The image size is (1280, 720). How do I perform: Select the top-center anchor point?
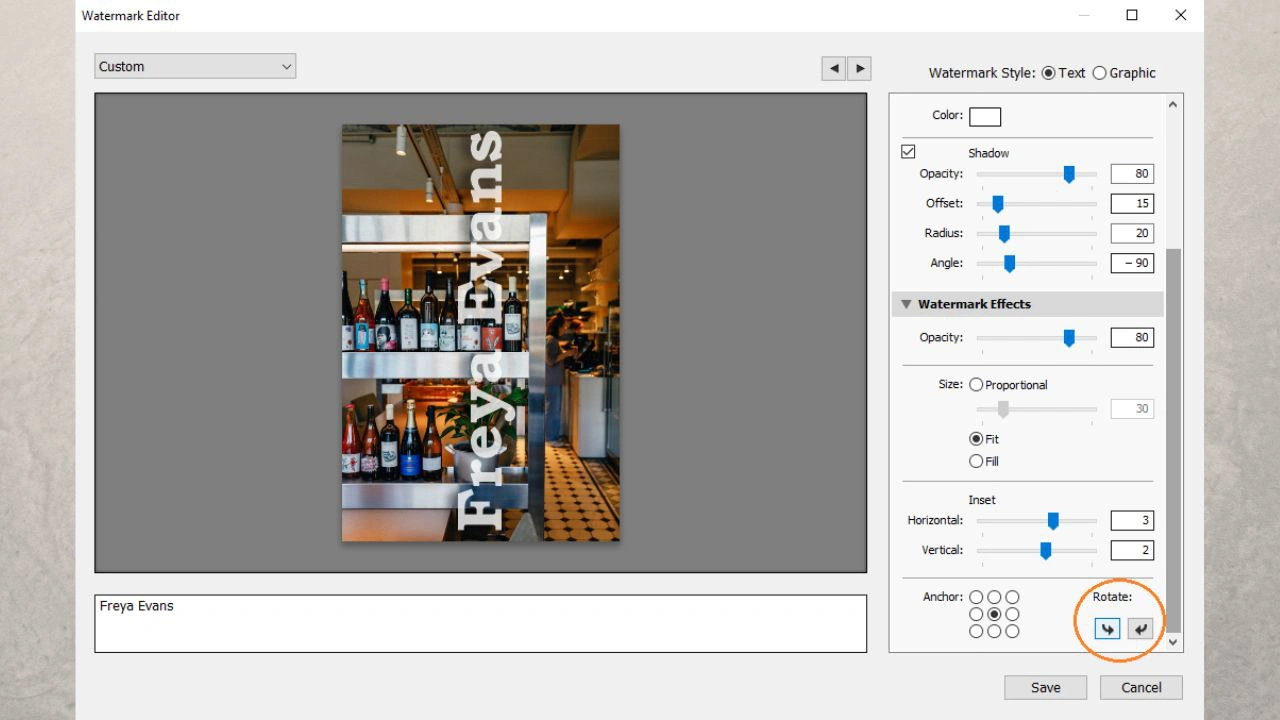994,597
